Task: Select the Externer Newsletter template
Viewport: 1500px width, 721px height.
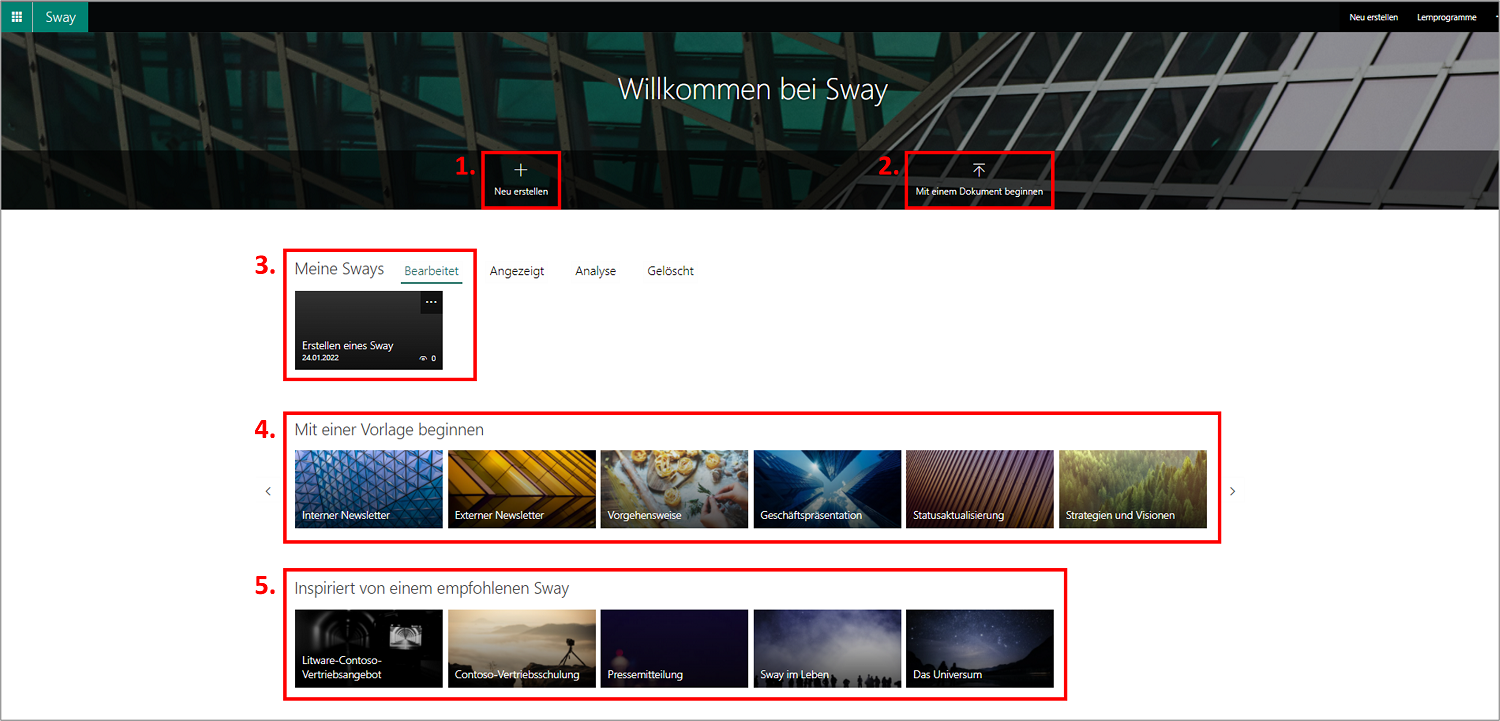Action: pos(522,489)
